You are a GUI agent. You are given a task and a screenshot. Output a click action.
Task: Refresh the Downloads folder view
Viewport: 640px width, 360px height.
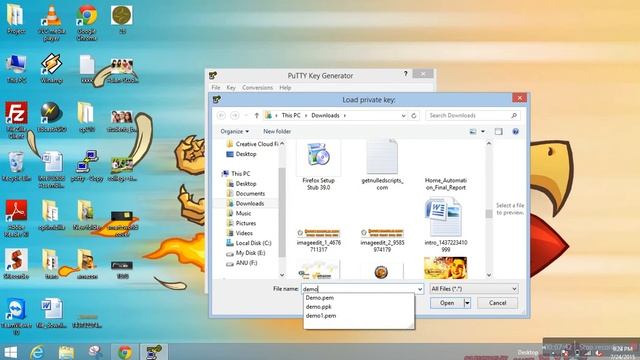point(413,116)
